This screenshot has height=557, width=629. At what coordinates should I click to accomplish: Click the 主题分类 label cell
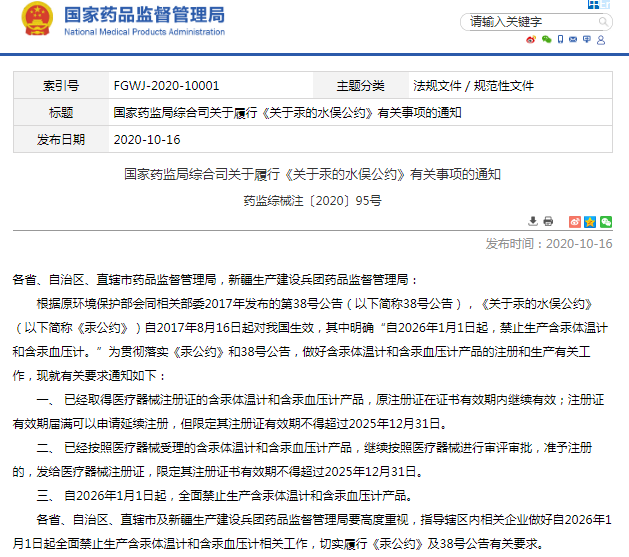(x=360, y=85)
